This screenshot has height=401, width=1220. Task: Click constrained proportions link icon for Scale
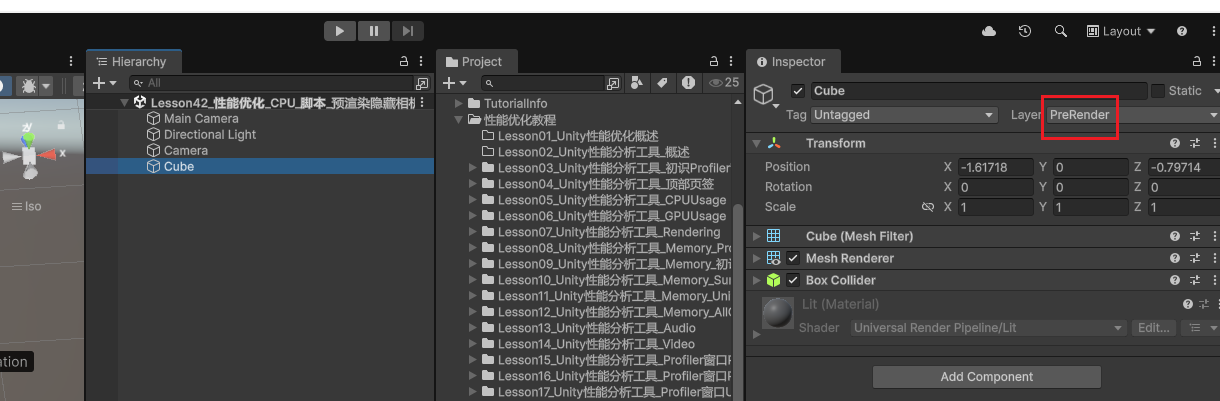[927, 207]
